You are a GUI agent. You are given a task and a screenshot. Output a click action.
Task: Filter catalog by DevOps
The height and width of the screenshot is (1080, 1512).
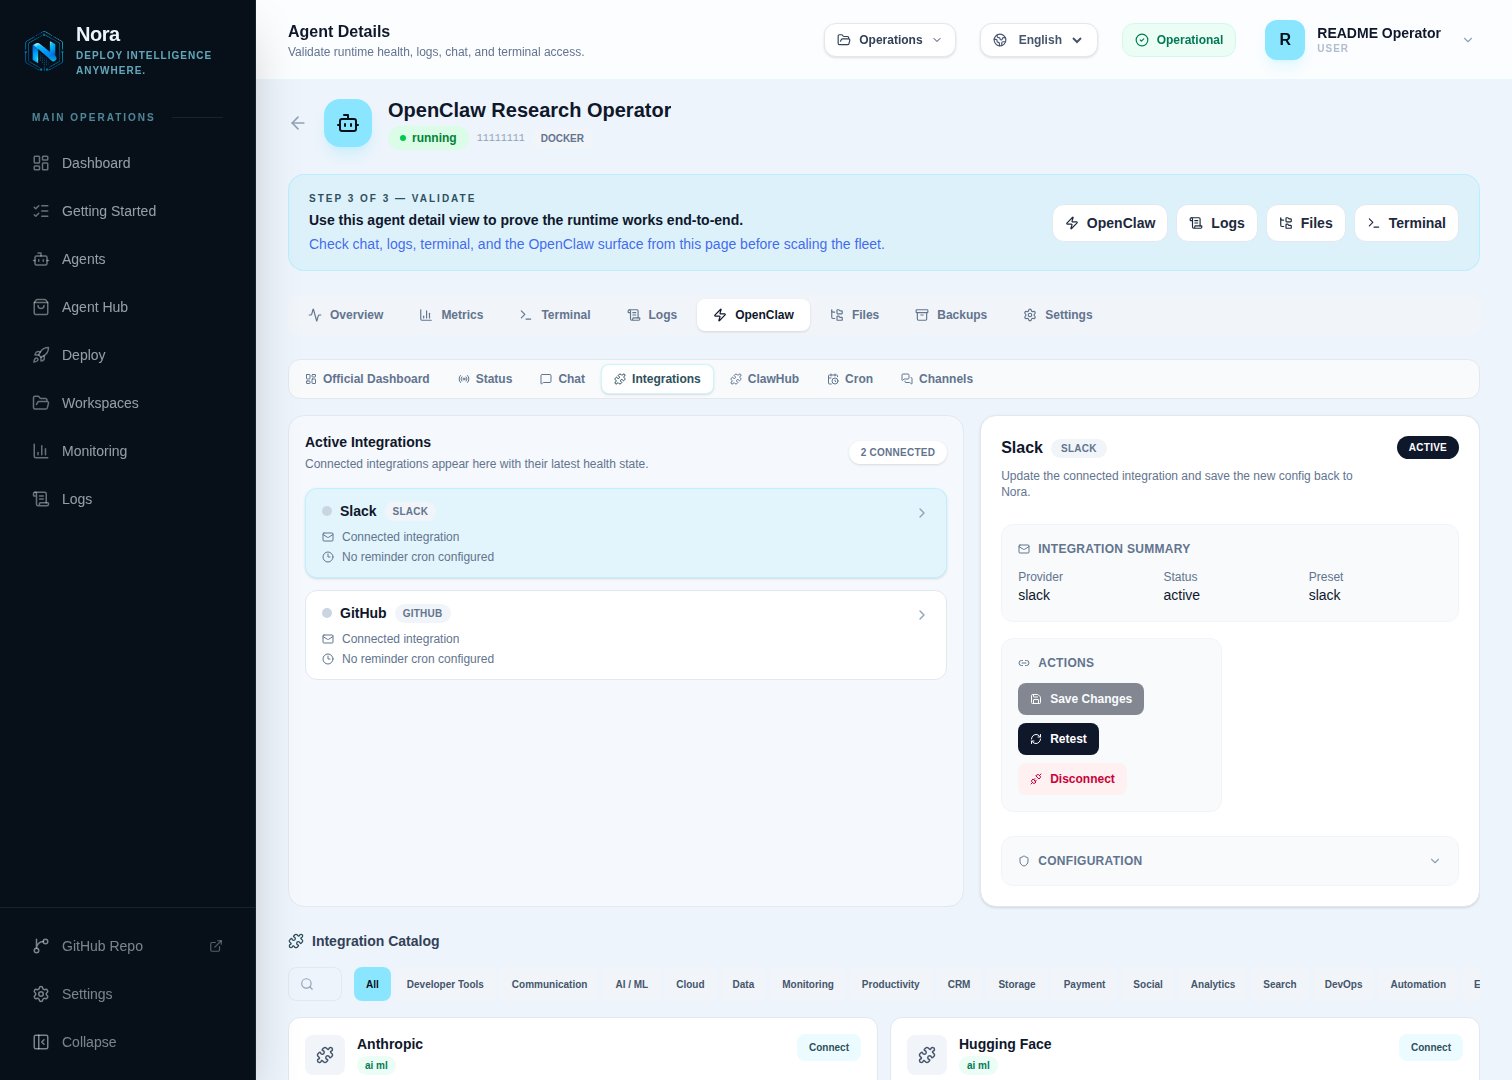[1343, 984]
